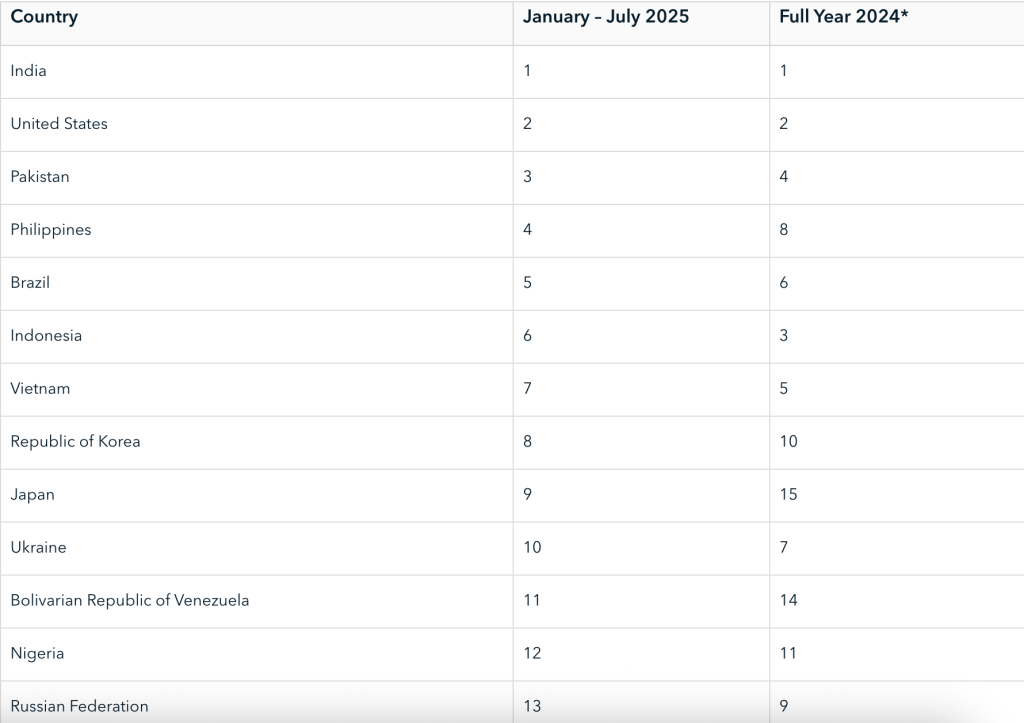Image resolution: width=1024 pixels, height=723 pixels.
Task: Click the January – July 2025 column header
Action: point(605,17)
